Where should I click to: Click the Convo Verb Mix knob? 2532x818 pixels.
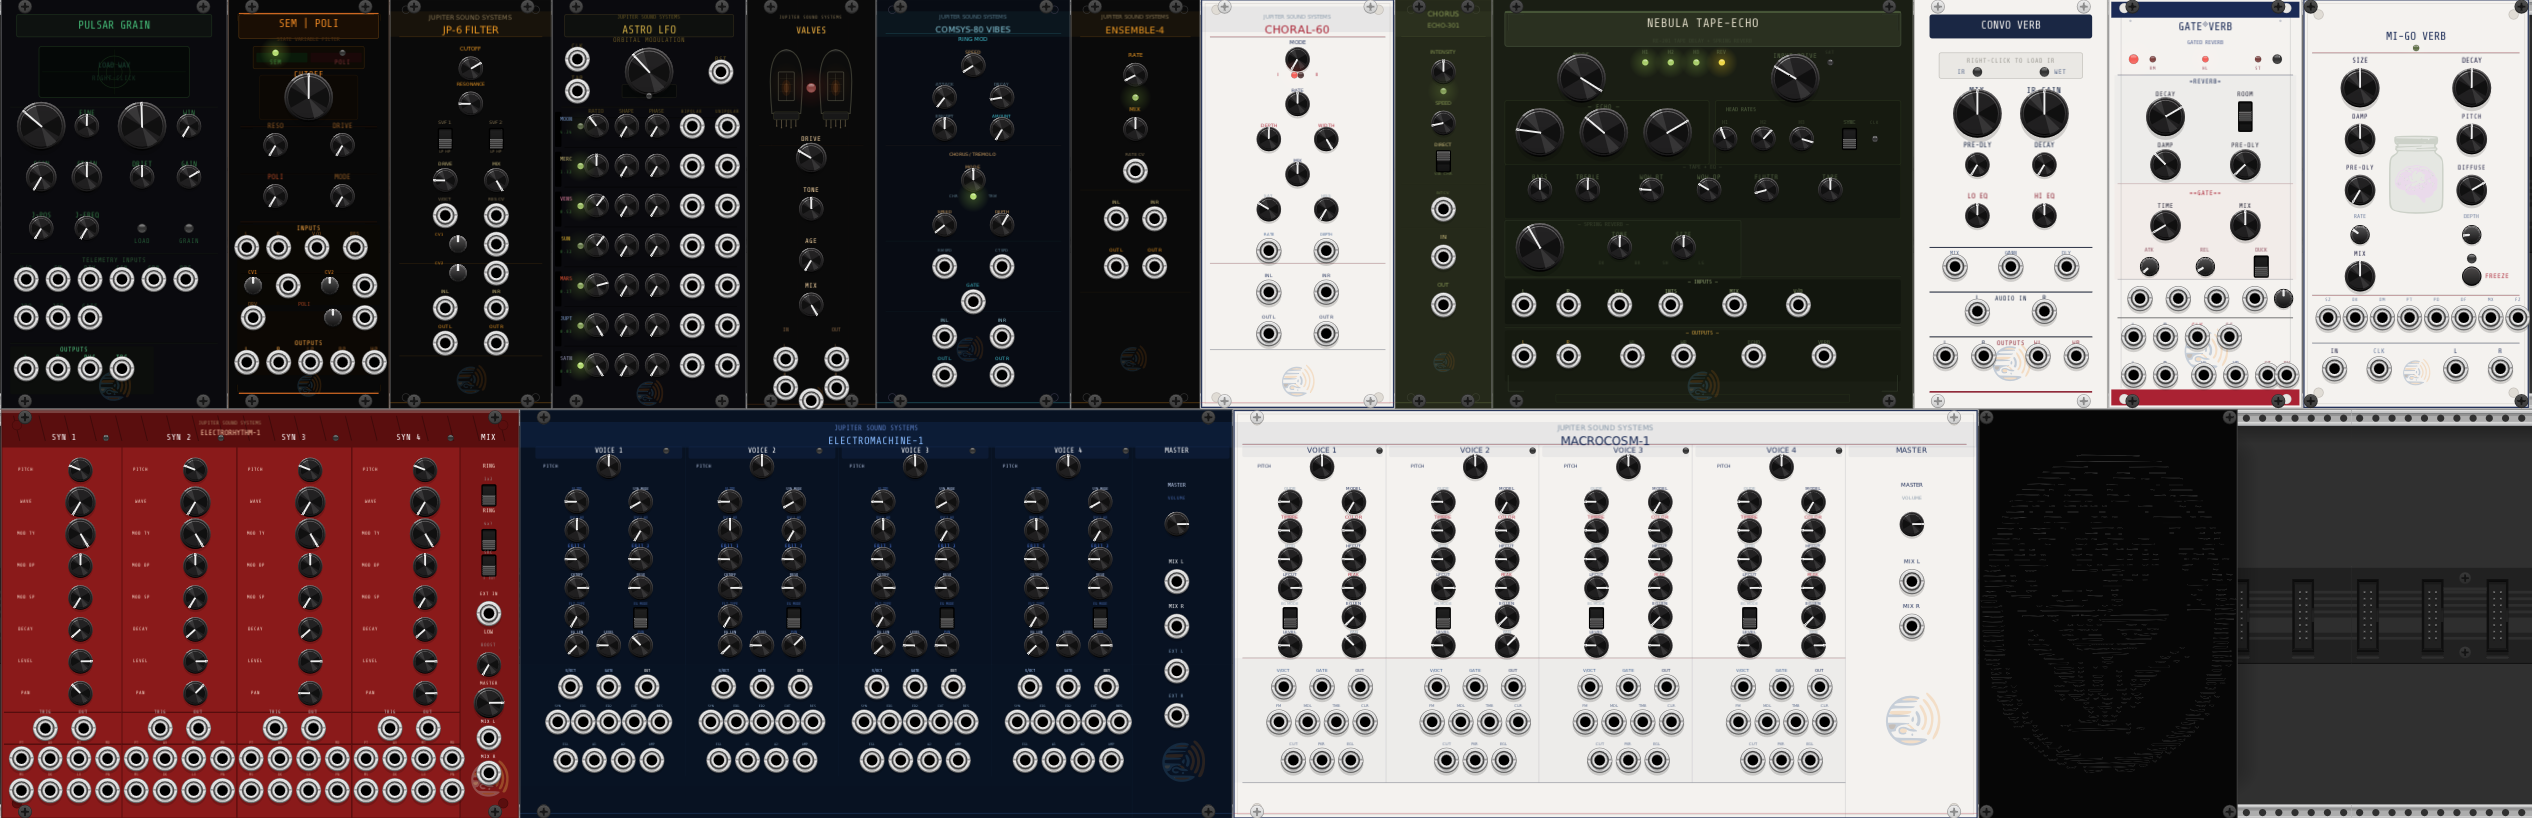1977,114
